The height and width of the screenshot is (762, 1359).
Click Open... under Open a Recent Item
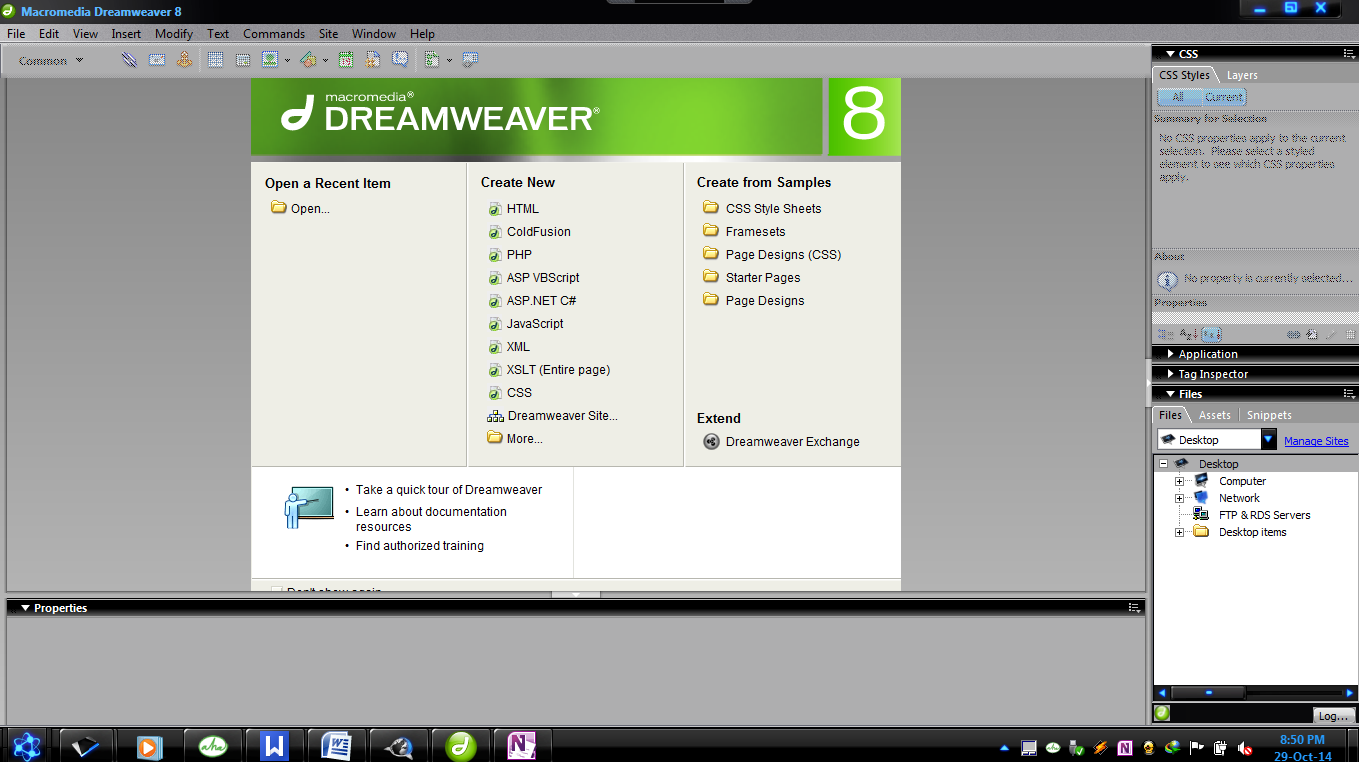[310, 208]
